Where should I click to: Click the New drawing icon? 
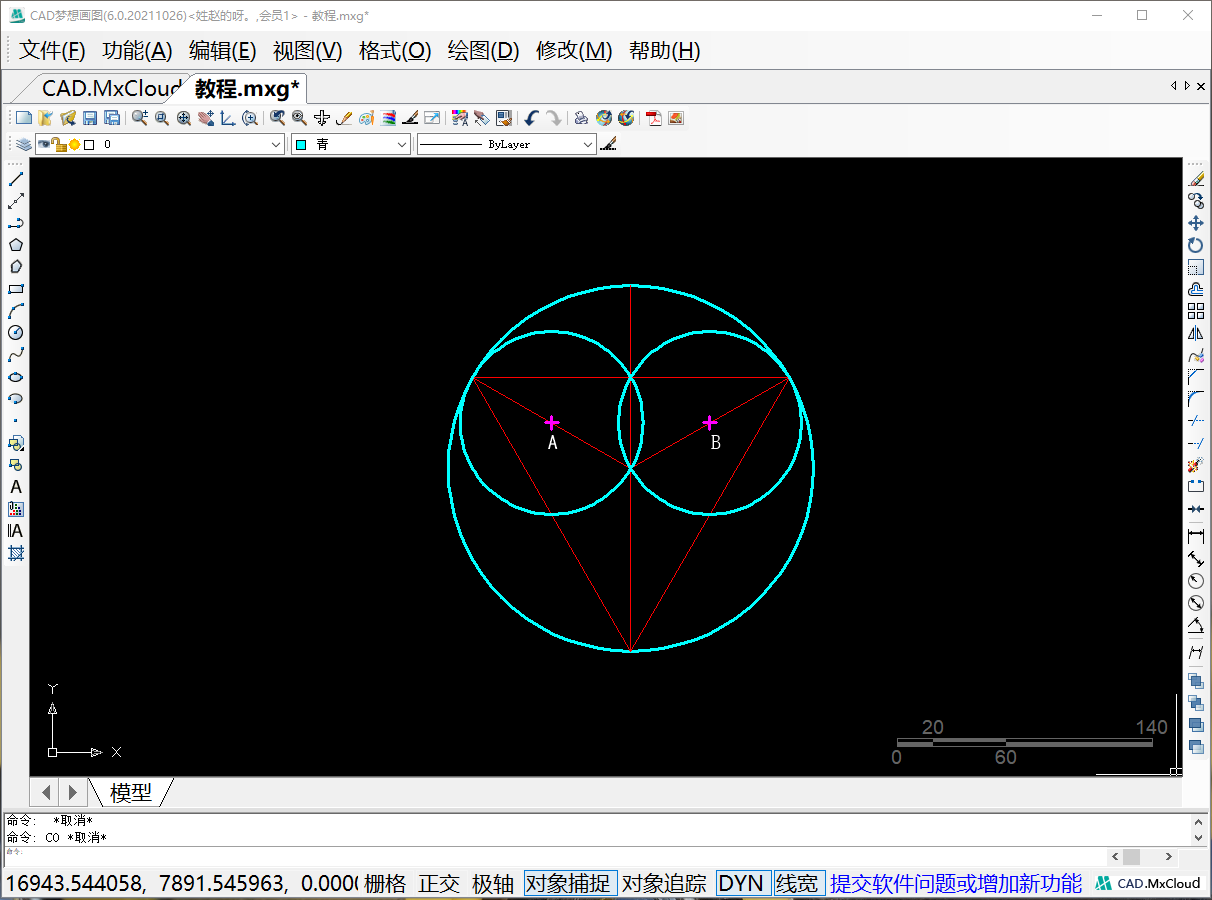pos(24,118)
